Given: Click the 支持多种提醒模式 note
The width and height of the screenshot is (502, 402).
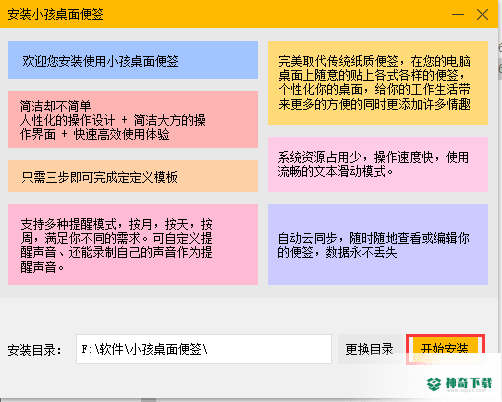Looking at the screenshot, I should coord(133,244).
